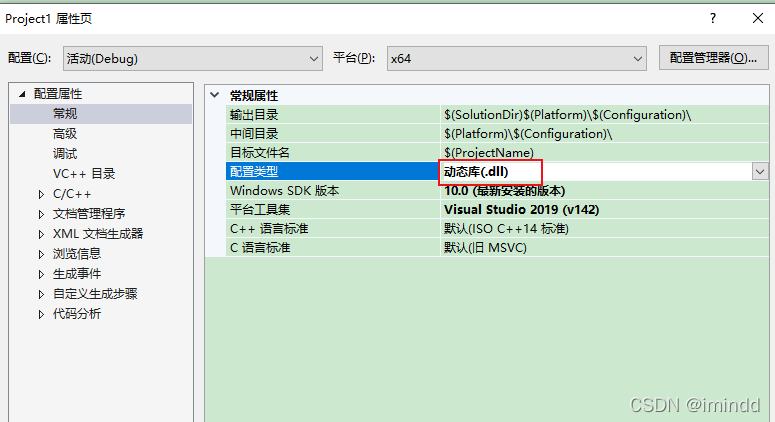The image size is (775, 422).
Task: Select the 自定义生成步骤 tree label
Action: [95, 294]
